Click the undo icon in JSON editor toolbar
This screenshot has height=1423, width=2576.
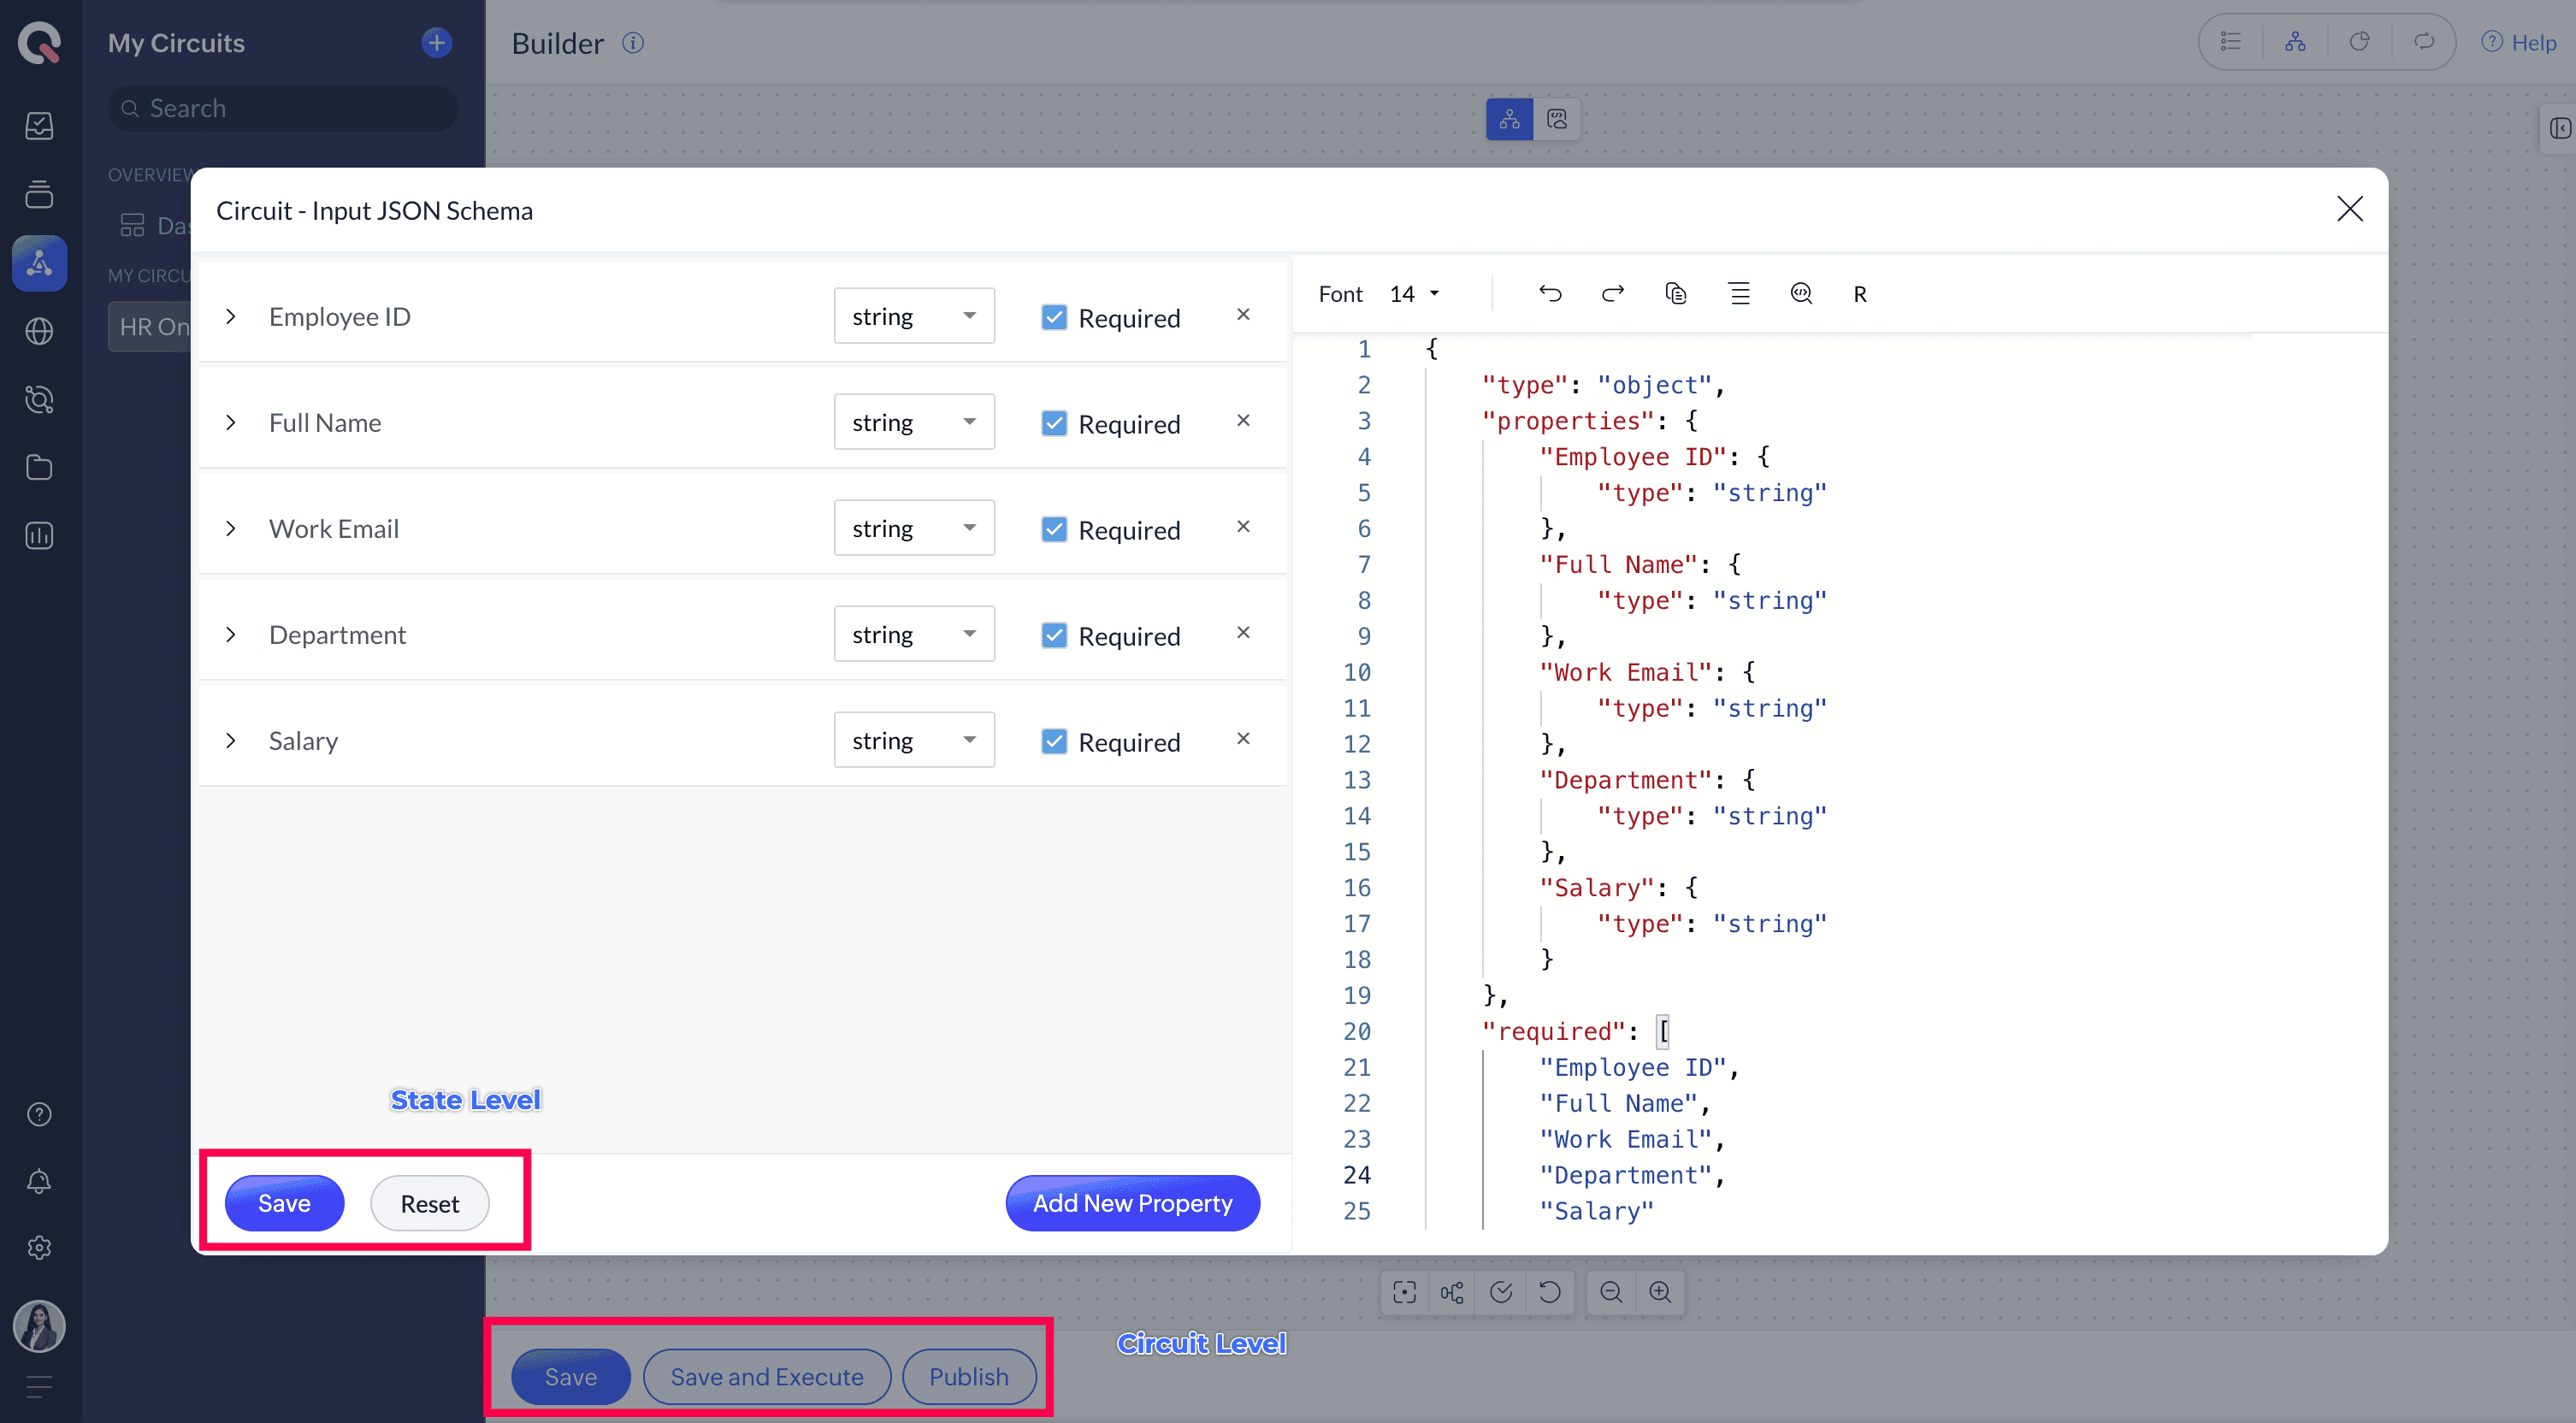pyautogui.click(x=1550, y=293)
